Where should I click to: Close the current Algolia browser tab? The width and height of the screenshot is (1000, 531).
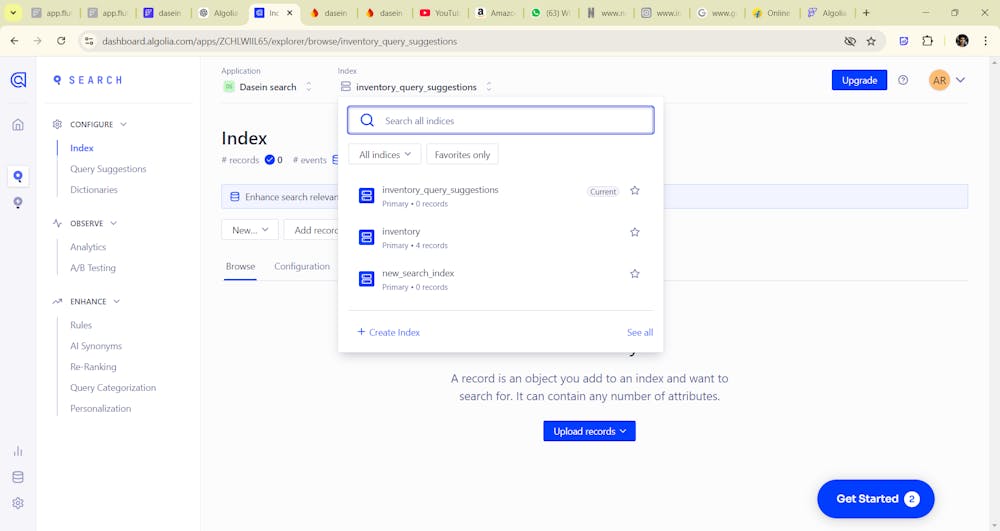click(x=290, y=13)
